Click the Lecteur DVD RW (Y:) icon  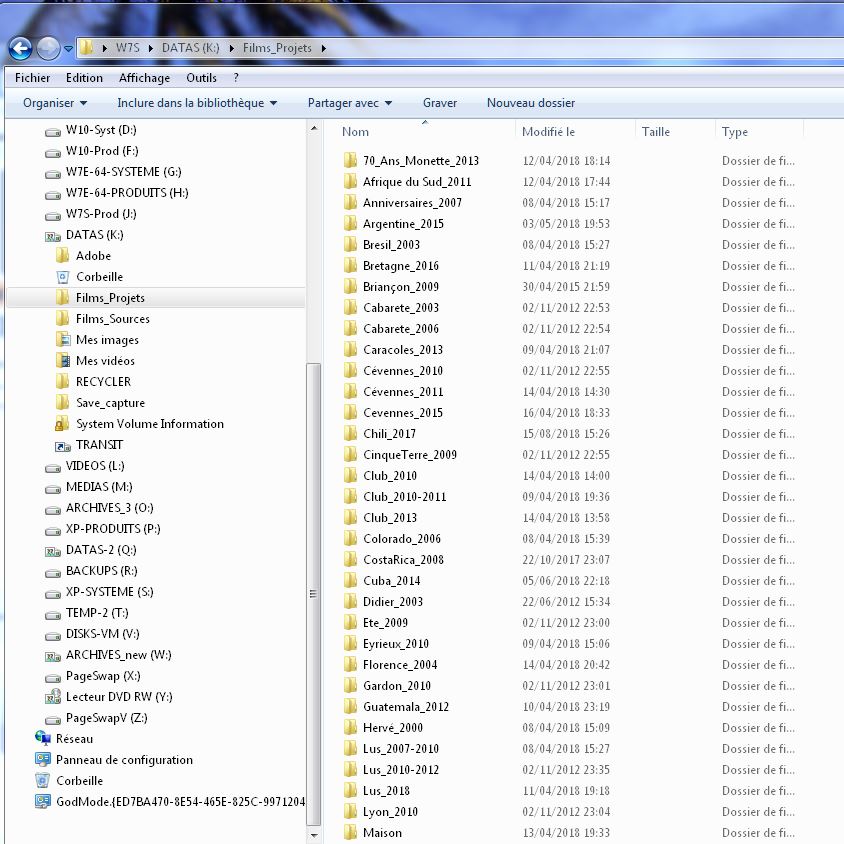[52, 697]
